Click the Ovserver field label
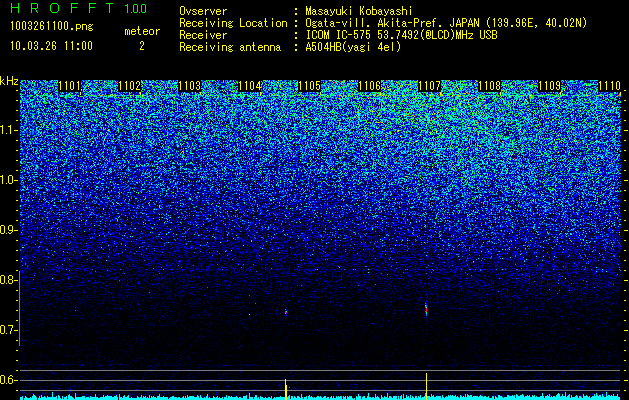Image resolution: width=629 pixels, height=400 pixels. (203, 11)
